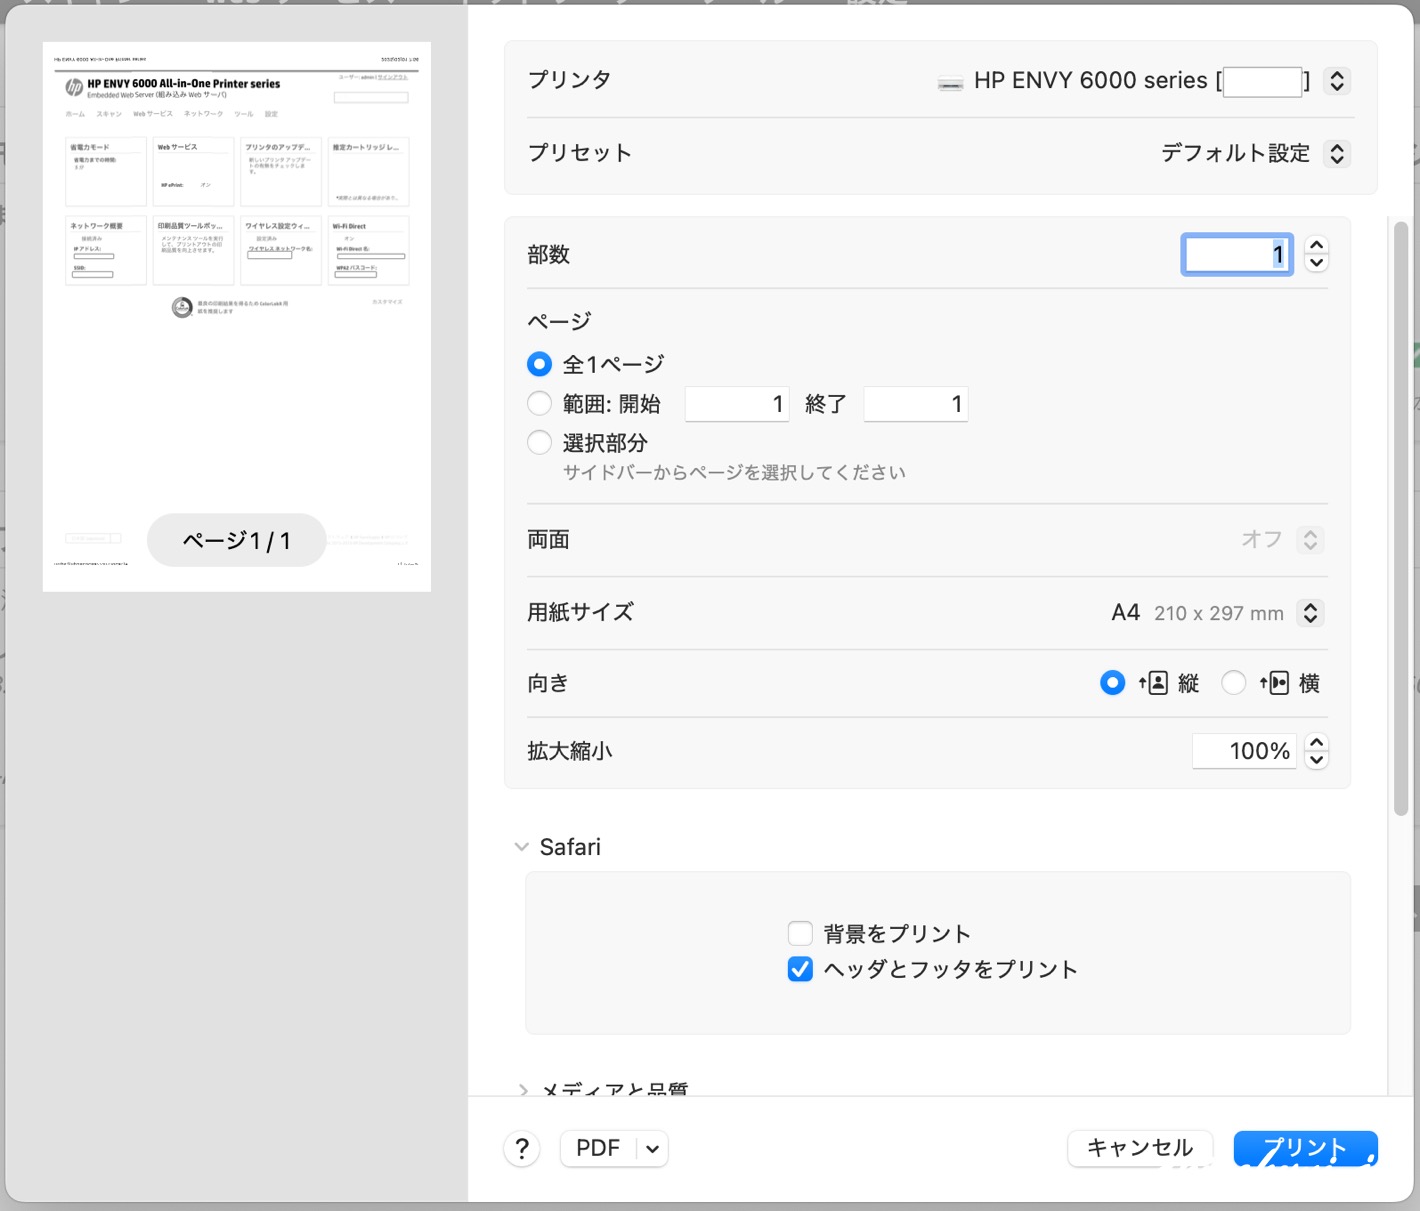Click the A4 210 x 297 mm value

[1197, 613]
